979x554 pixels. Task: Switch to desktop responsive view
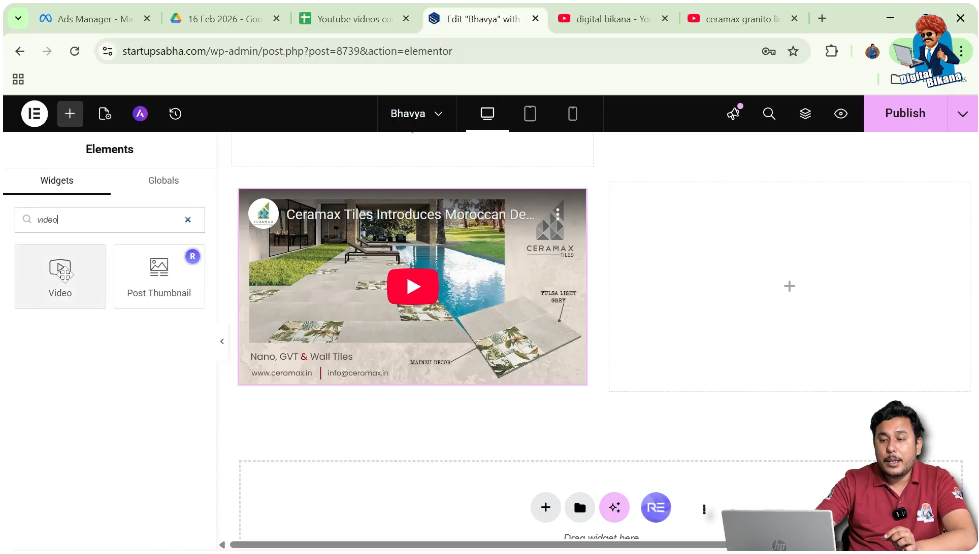(x=487, y=114)
